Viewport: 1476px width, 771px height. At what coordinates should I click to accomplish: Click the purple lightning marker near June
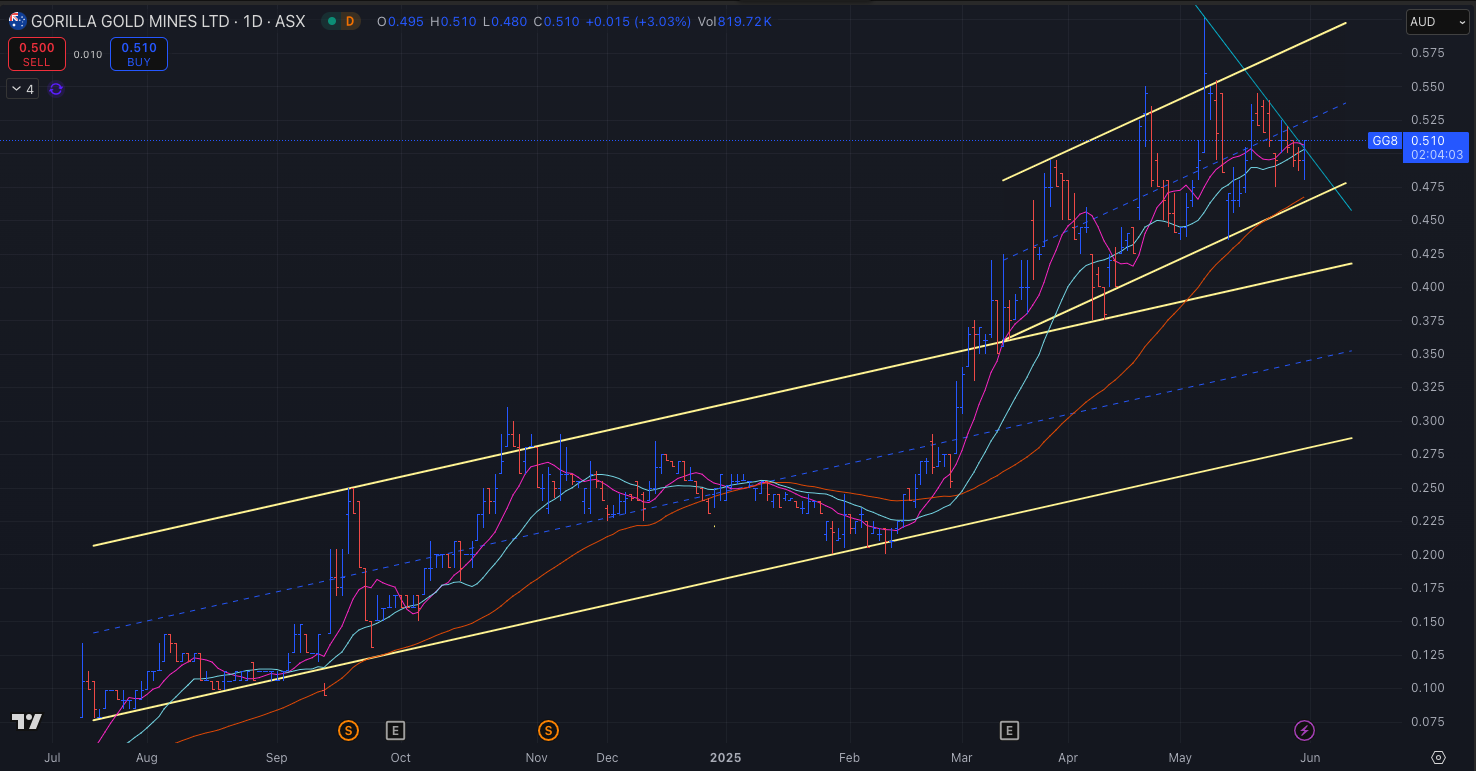(x=1304, y=730)
